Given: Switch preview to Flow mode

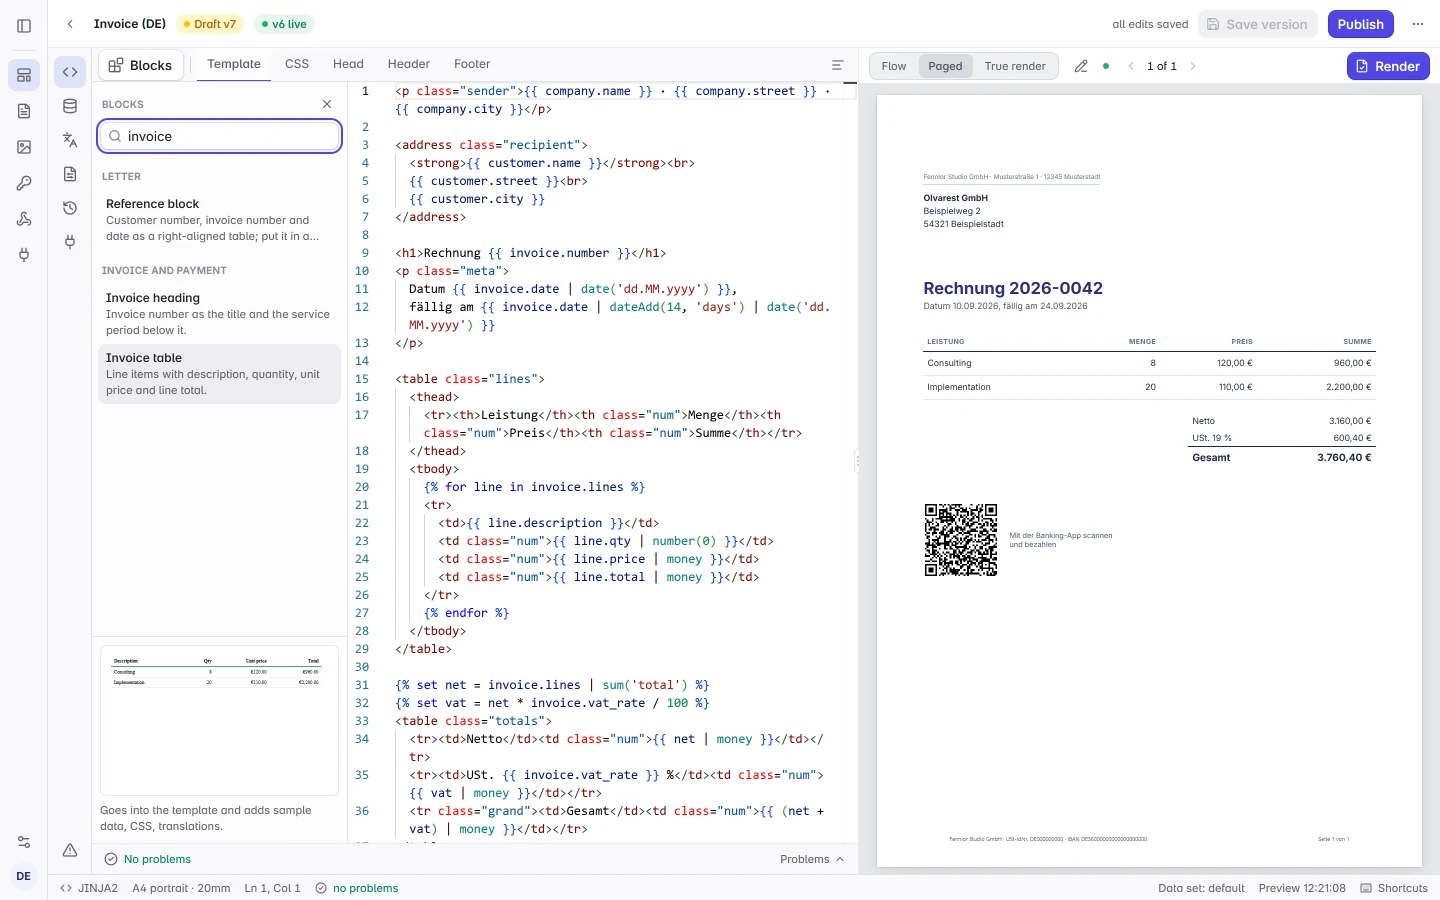Looking at the screenshot, I should (x=894, y=66).
